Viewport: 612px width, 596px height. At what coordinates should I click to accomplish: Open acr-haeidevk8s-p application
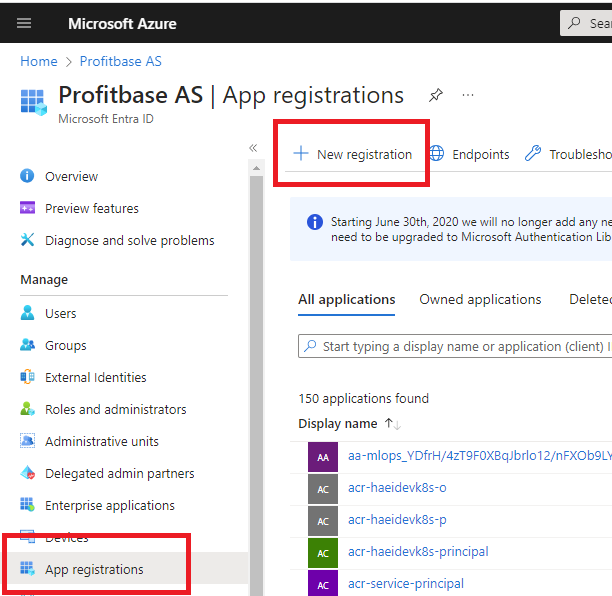click(x=397, y=520)
